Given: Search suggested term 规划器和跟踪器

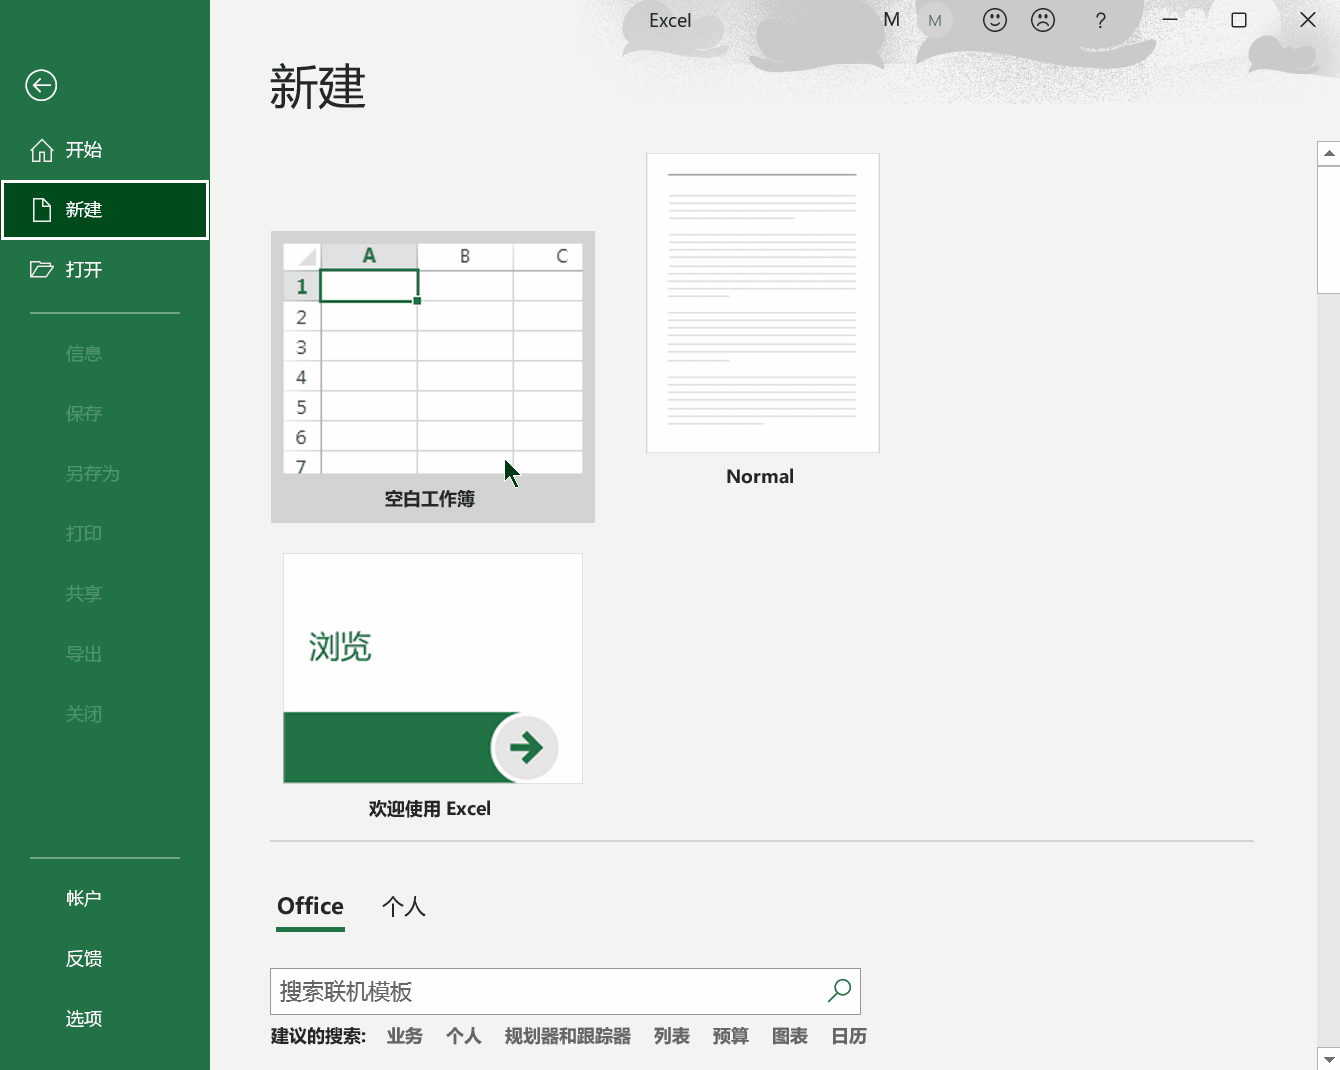Looking at the screenshot, I should (567, 1036).
